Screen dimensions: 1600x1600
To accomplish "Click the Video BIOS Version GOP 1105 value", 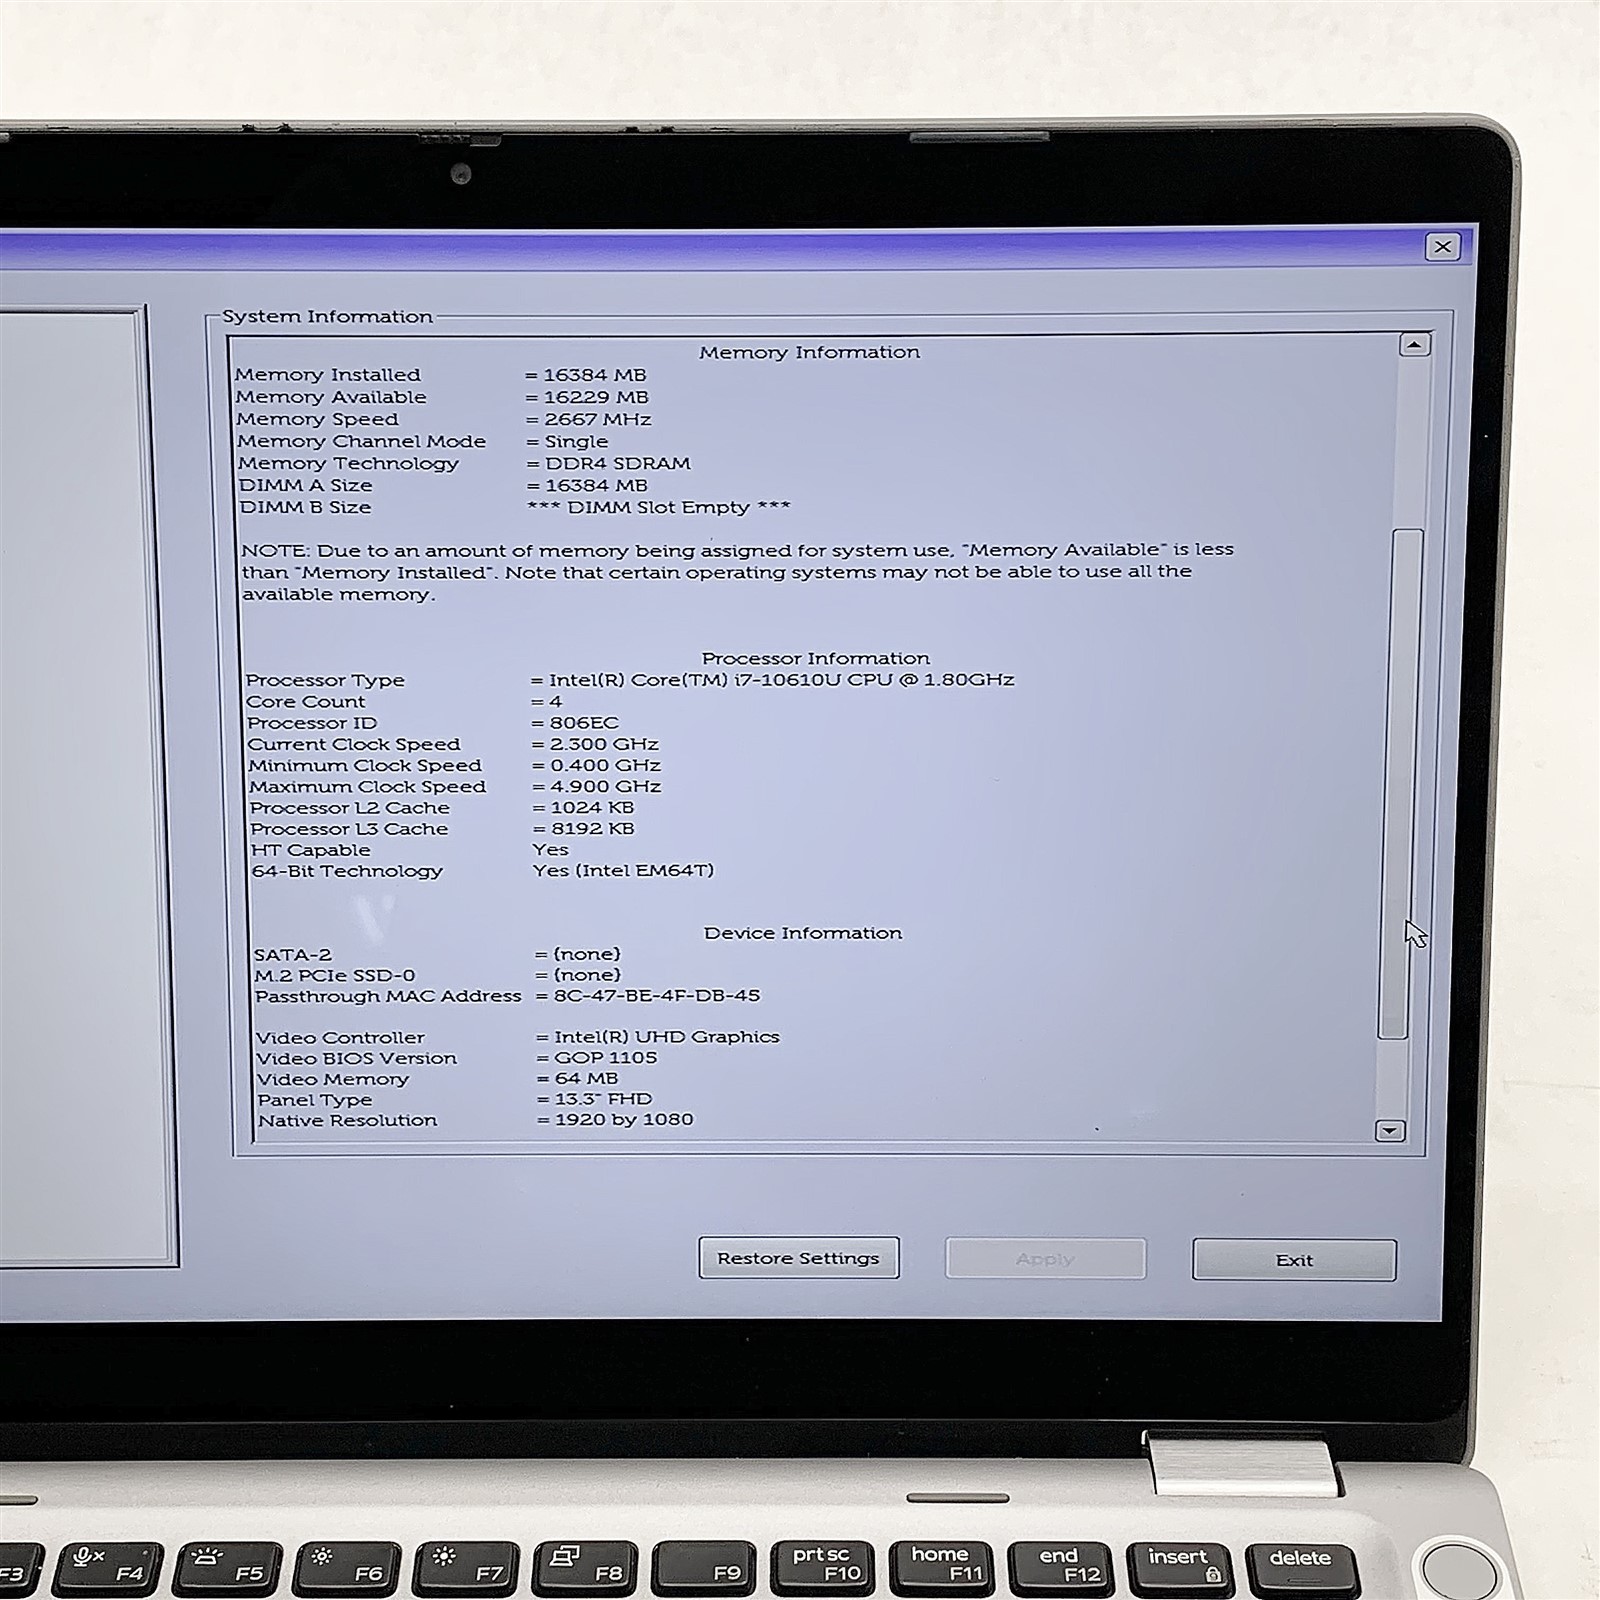I will click(x=606, y=1058).
